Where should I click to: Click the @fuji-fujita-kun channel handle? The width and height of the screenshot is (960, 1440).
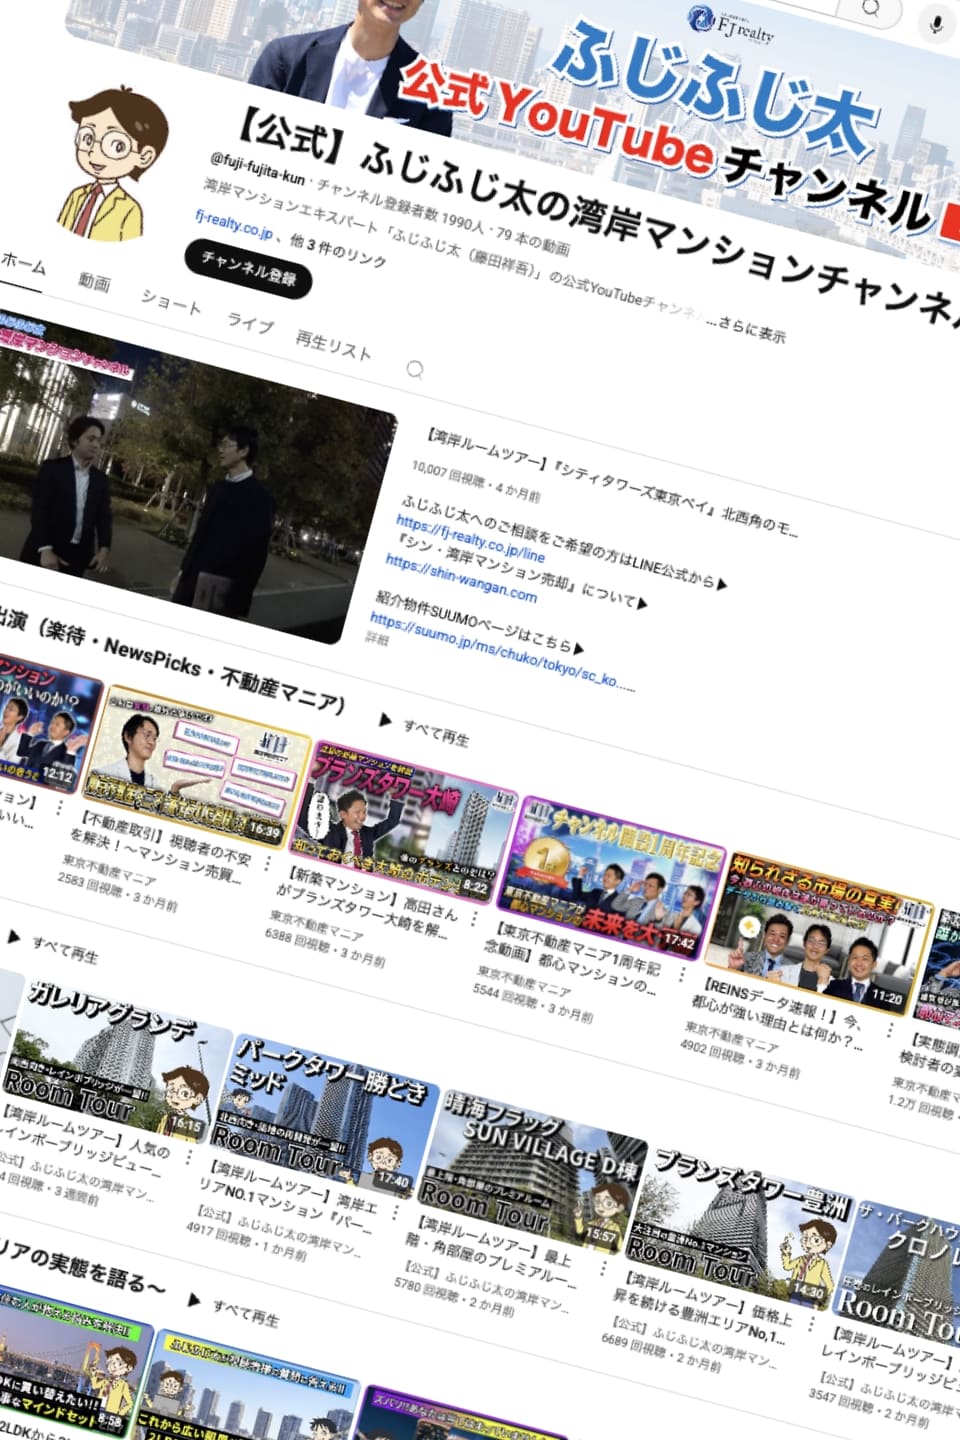click(258, 170)
